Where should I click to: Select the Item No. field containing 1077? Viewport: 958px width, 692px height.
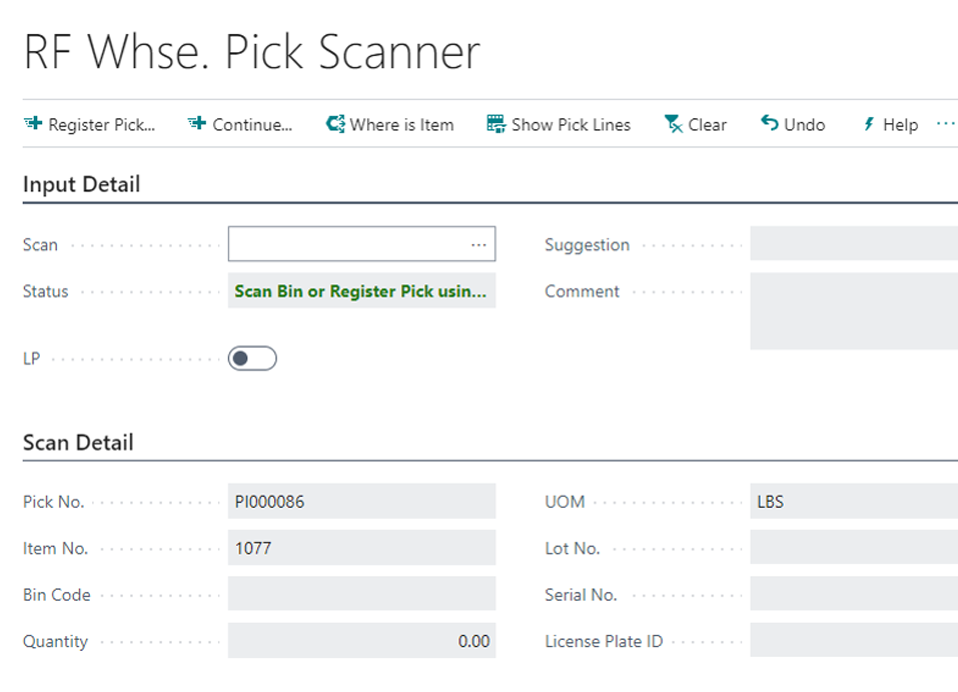point(361,548)
